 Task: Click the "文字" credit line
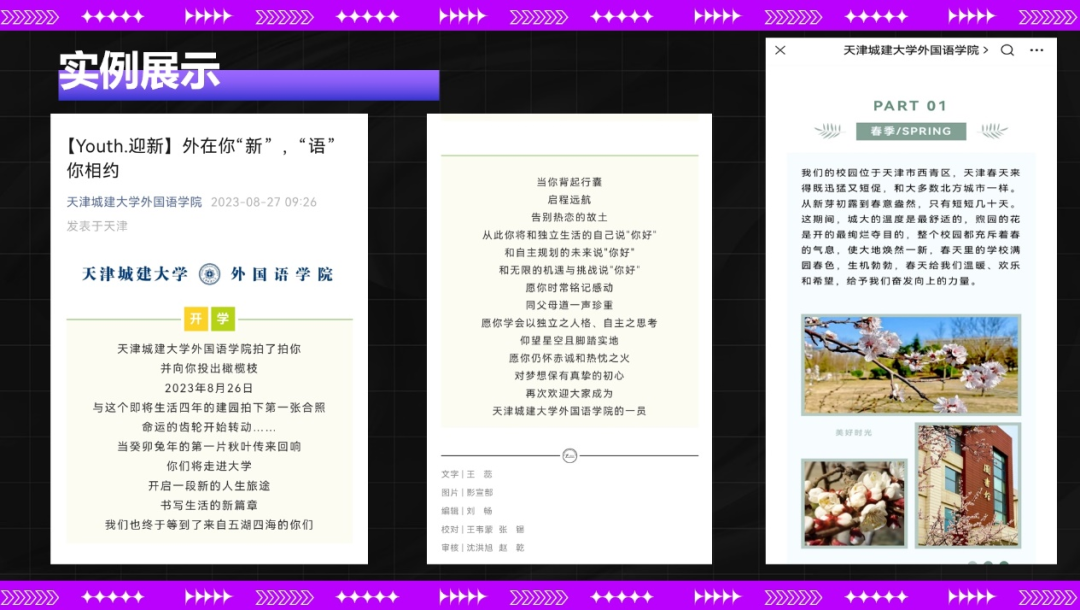467,474
